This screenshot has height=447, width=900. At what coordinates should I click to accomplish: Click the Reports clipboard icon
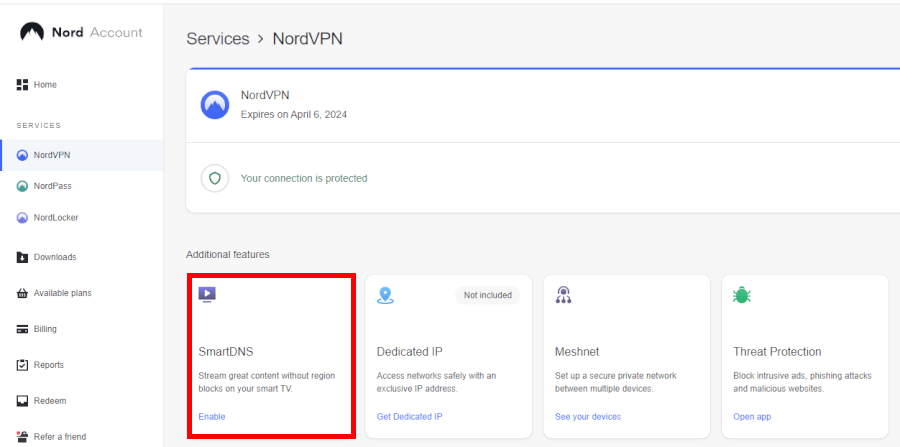click(x=22, y=365)
